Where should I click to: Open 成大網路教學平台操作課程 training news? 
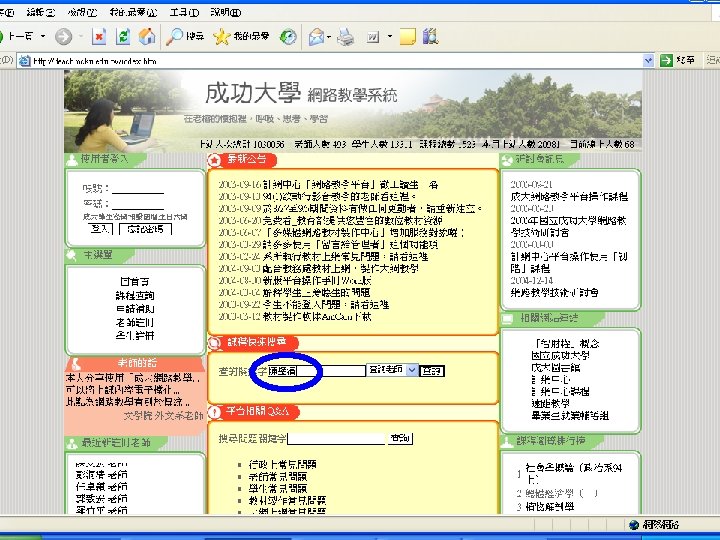(569, 197)
